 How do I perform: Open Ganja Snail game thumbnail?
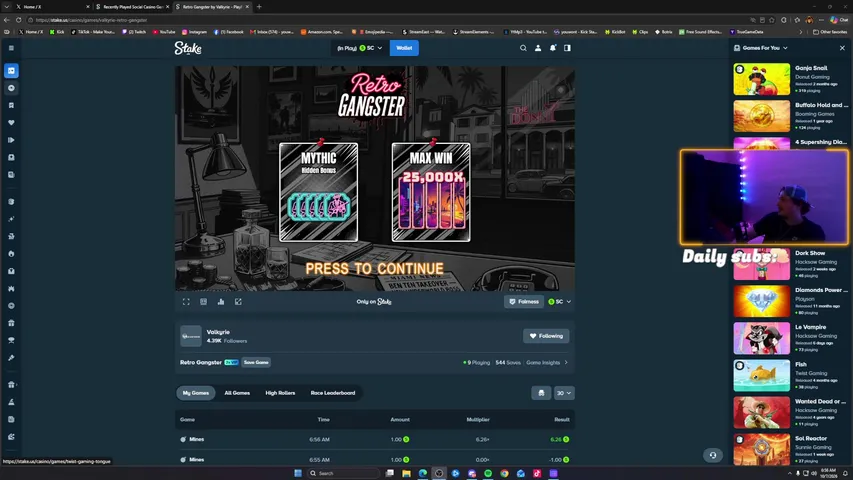pyautogui.click(x=762, y=79)
